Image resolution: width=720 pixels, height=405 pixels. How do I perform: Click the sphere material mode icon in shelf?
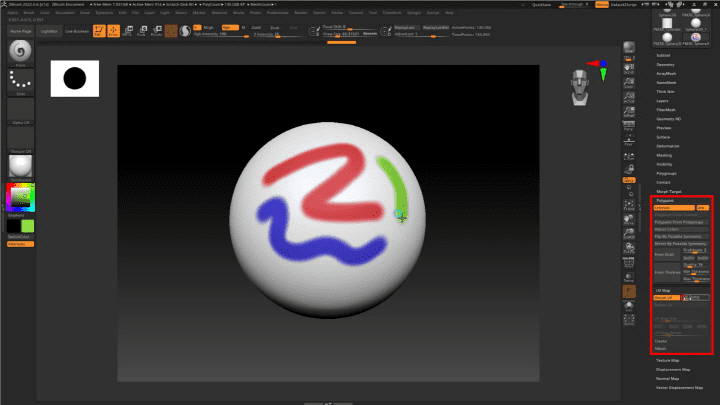pos(185,31)
